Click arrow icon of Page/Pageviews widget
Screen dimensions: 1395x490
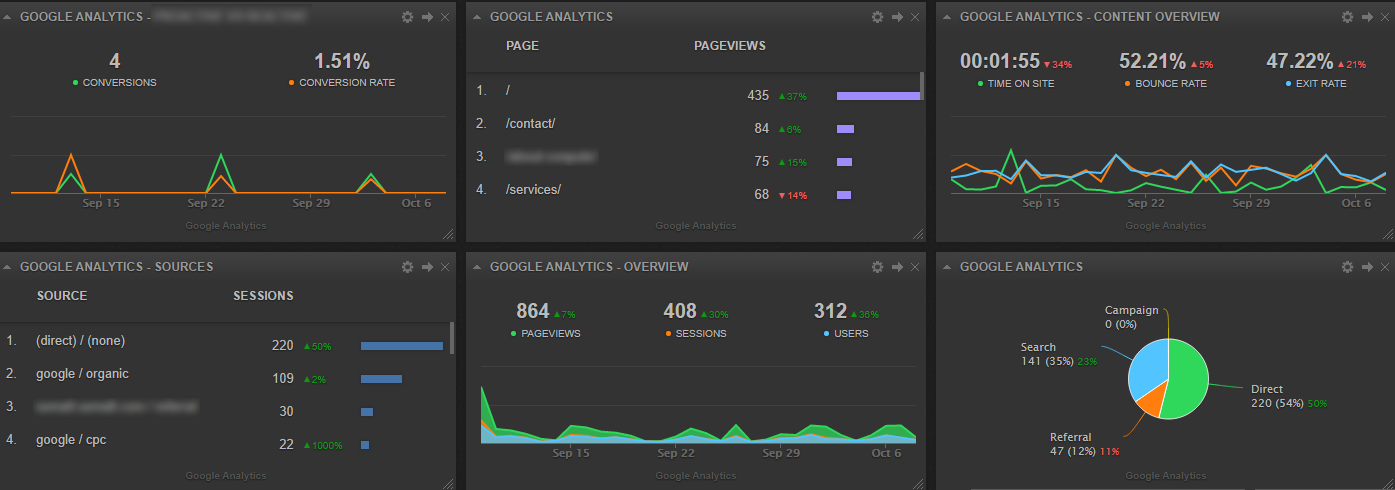[897, 17]
